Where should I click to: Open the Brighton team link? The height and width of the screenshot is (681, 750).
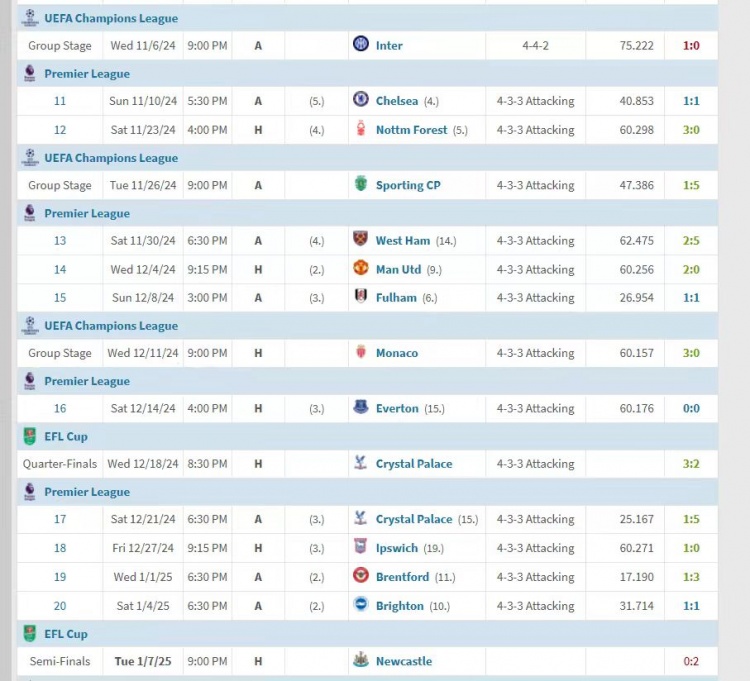click(x=400, y=606)
